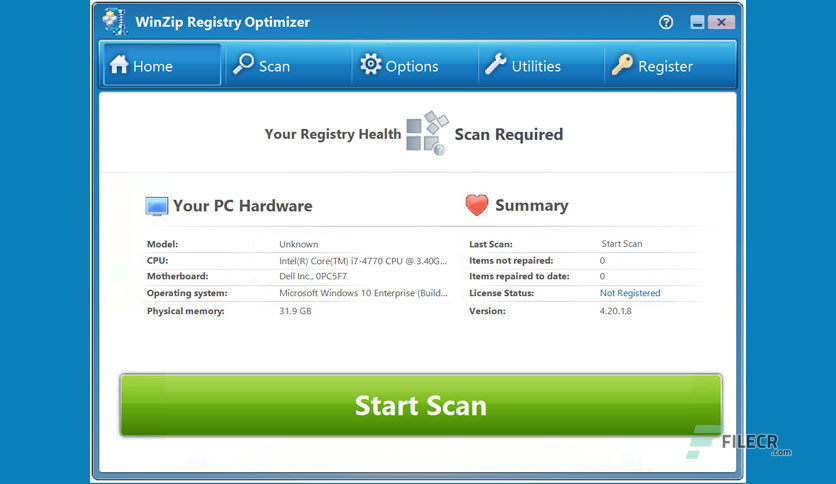Viewport: 836px width, 484px height.
Task: Click the registry health blocks icon
Action: 427,133
